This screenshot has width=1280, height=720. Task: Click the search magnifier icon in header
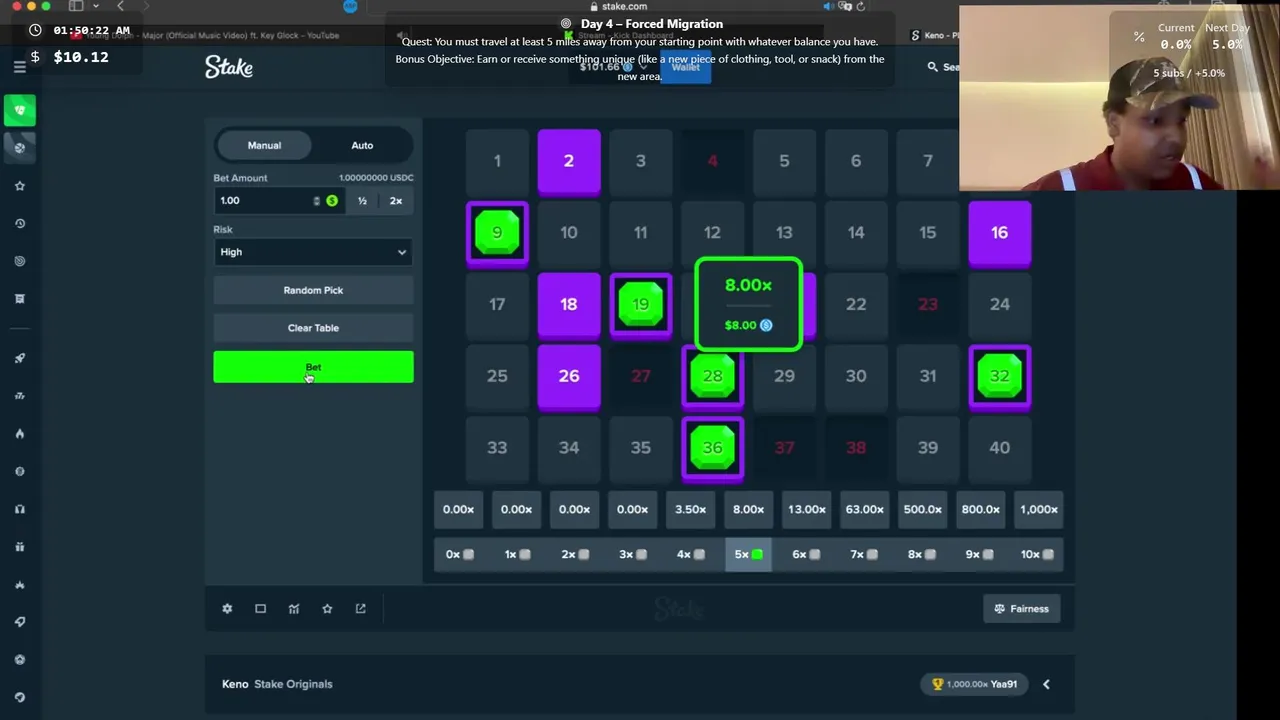tap(932, 67)
